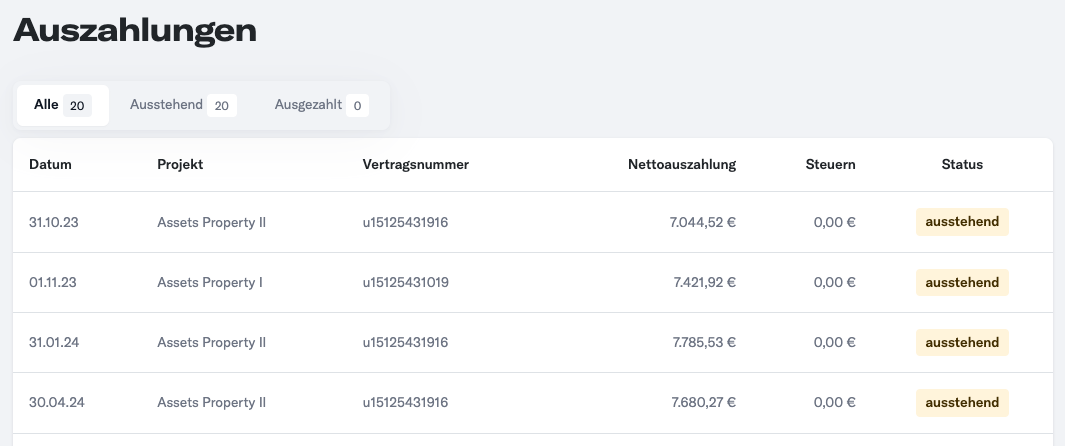This screenshot has width=1065, height=446.
Task: Click the Status column header
Action: point(962,164)
